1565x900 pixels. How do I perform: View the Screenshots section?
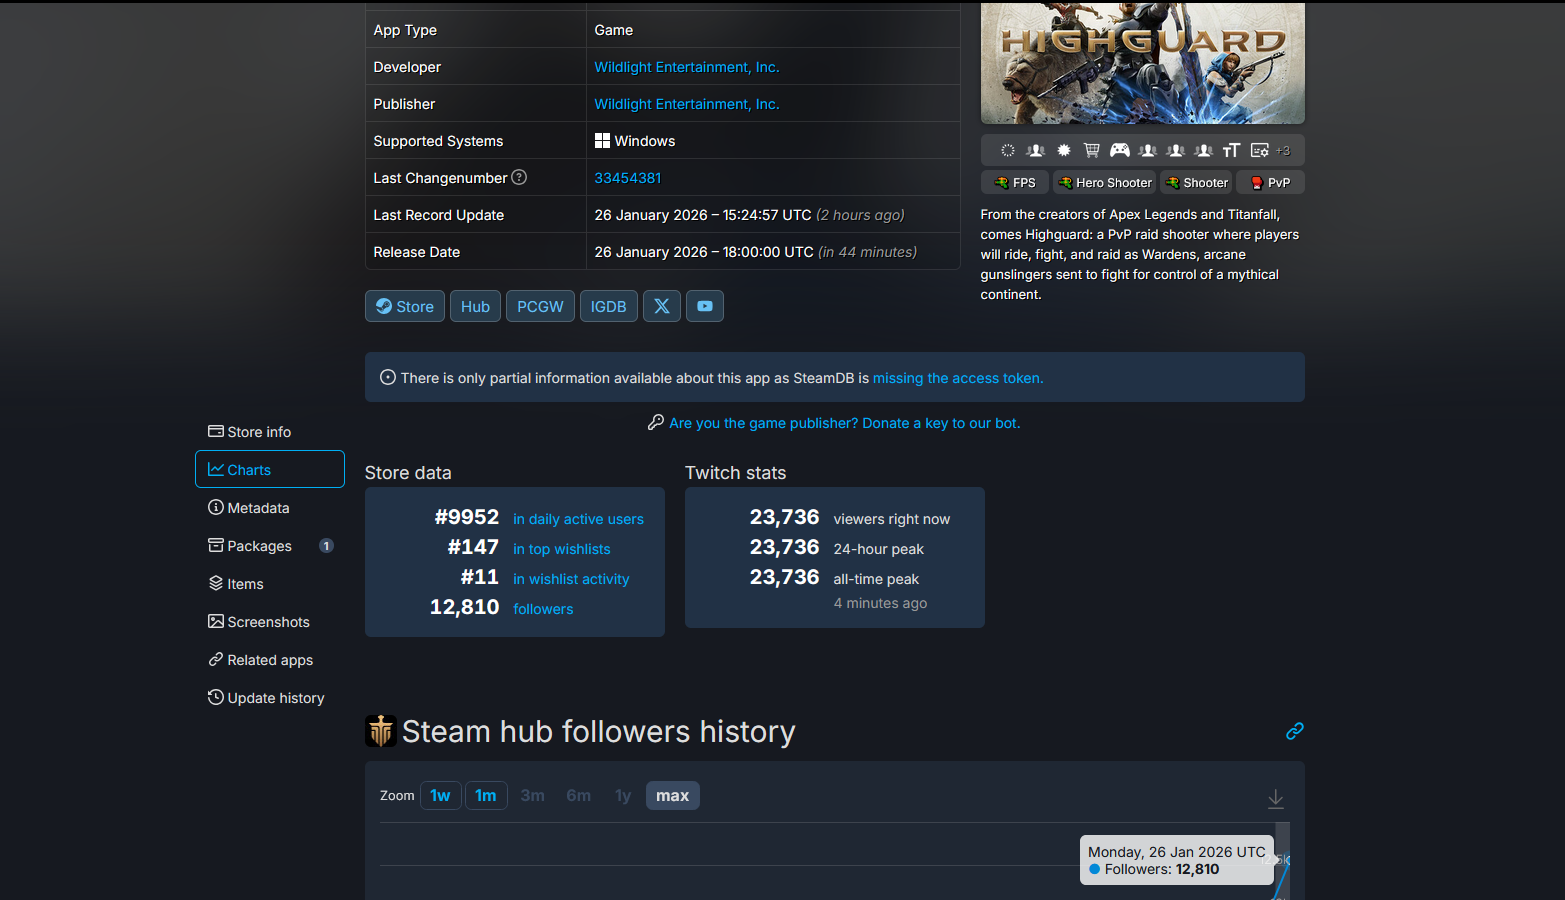tap(270, 621)
